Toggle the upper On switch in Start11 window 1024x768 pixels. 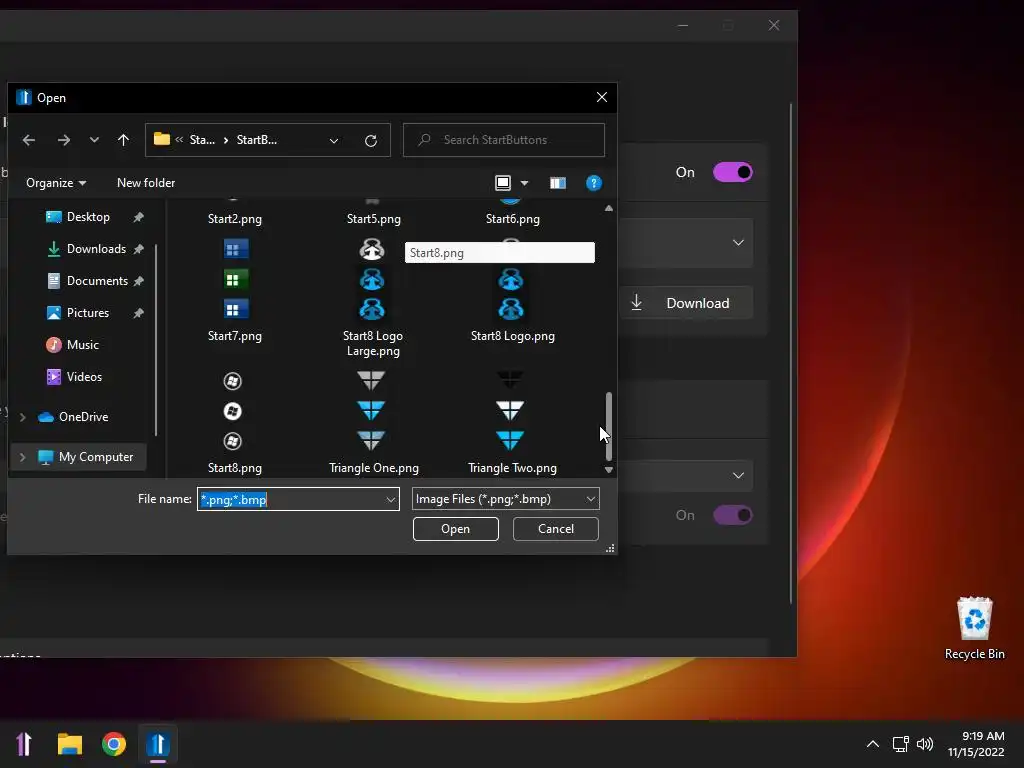pyautogui.click(x=733, y=172)
